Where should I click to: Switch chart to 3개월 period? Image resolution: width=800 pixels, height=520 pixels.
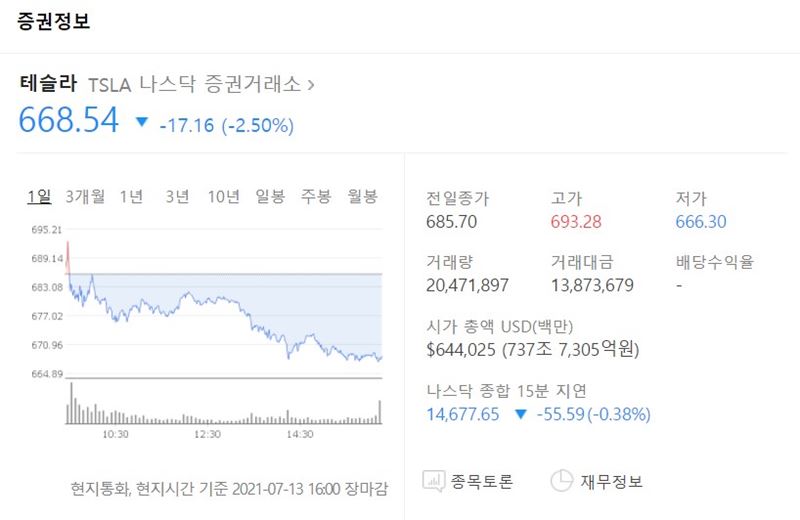pyautogui.click(x=85, y=196)
